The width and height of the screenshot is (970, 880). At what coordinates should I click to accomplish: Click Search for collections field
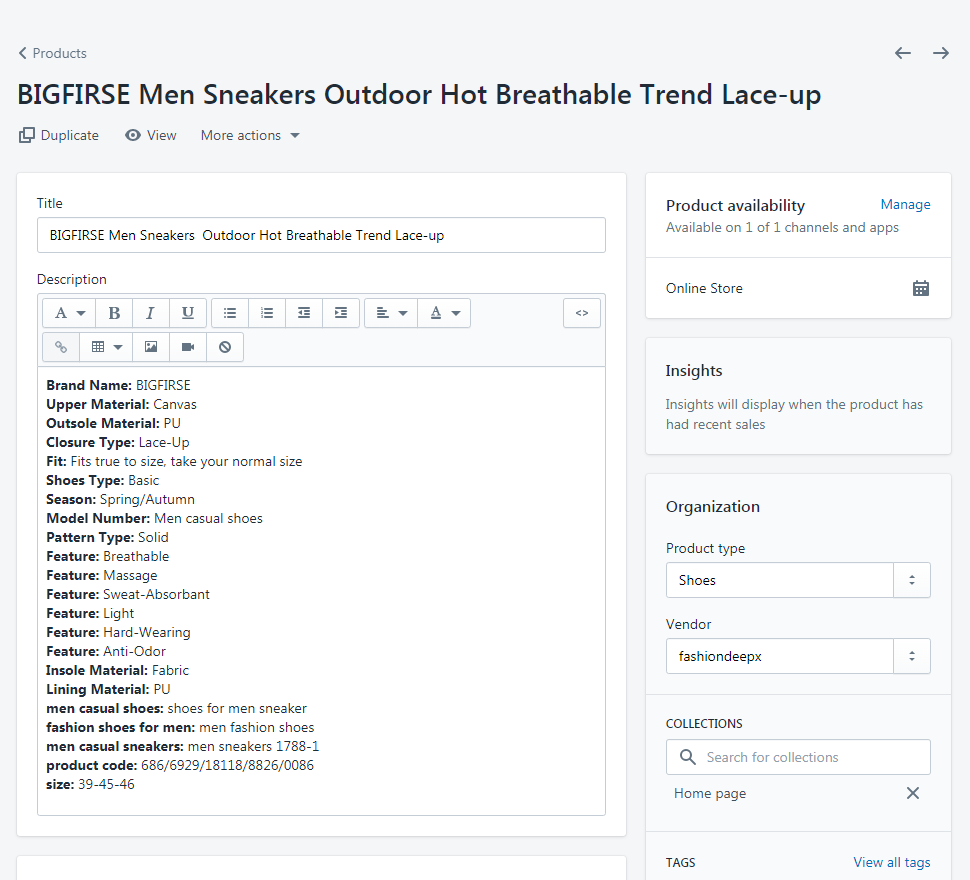[x=798, y=757]
